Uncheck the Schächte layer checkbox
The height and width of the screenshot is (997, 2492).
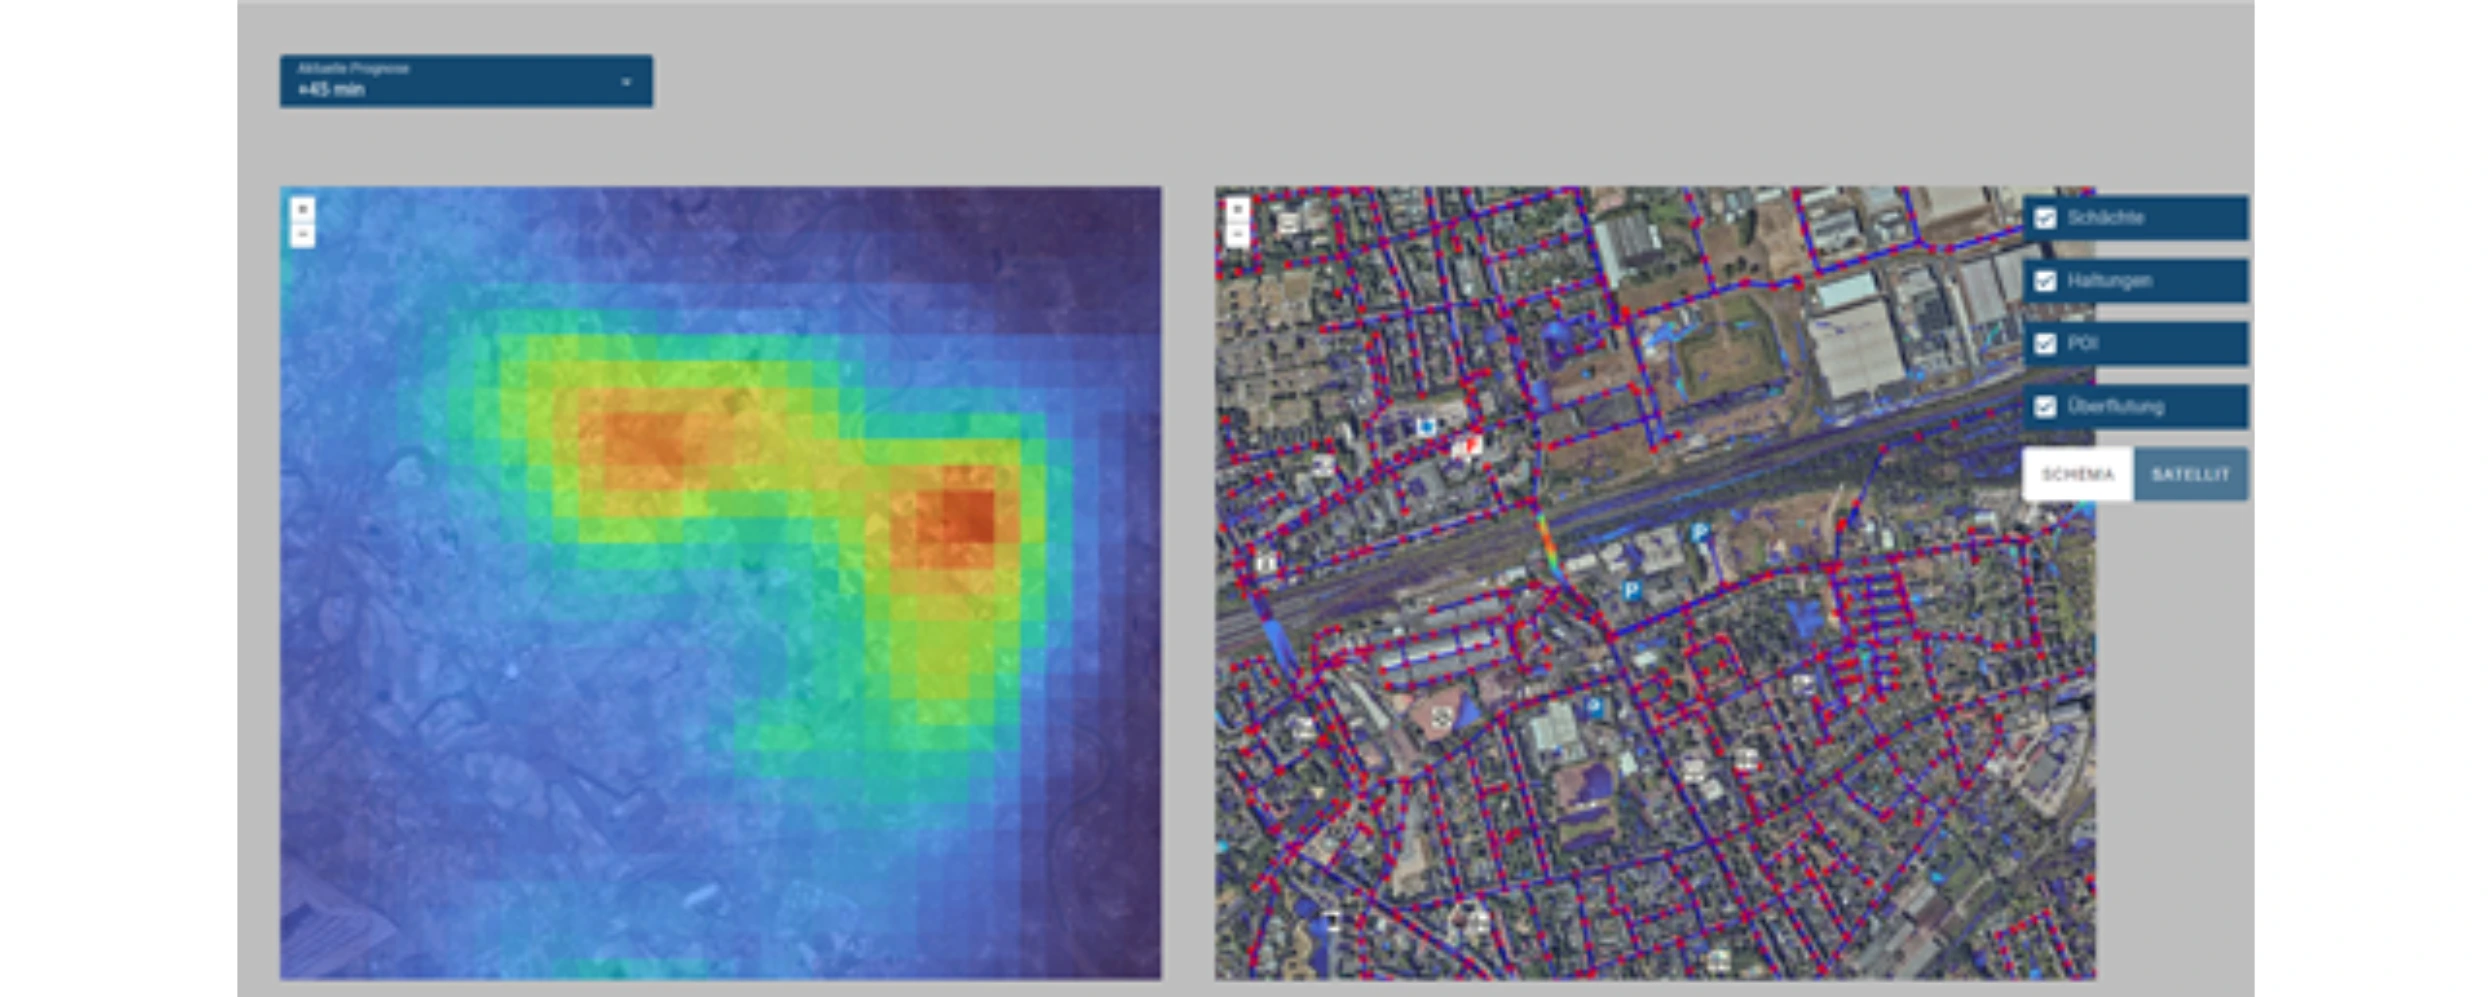2045,218
